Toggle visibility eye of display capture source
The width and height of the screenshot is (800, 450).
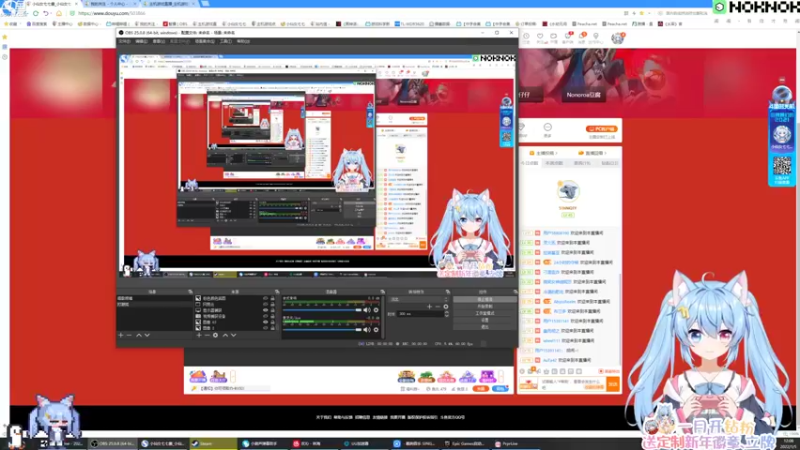(x=265, y=310)
